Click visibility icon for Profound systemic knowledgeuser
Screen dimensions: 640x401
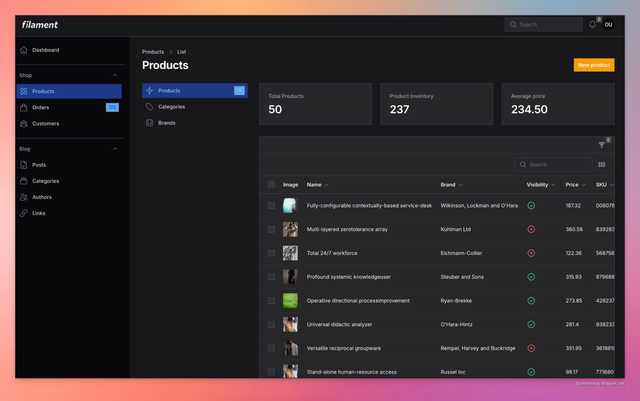[x=531, y=277]
